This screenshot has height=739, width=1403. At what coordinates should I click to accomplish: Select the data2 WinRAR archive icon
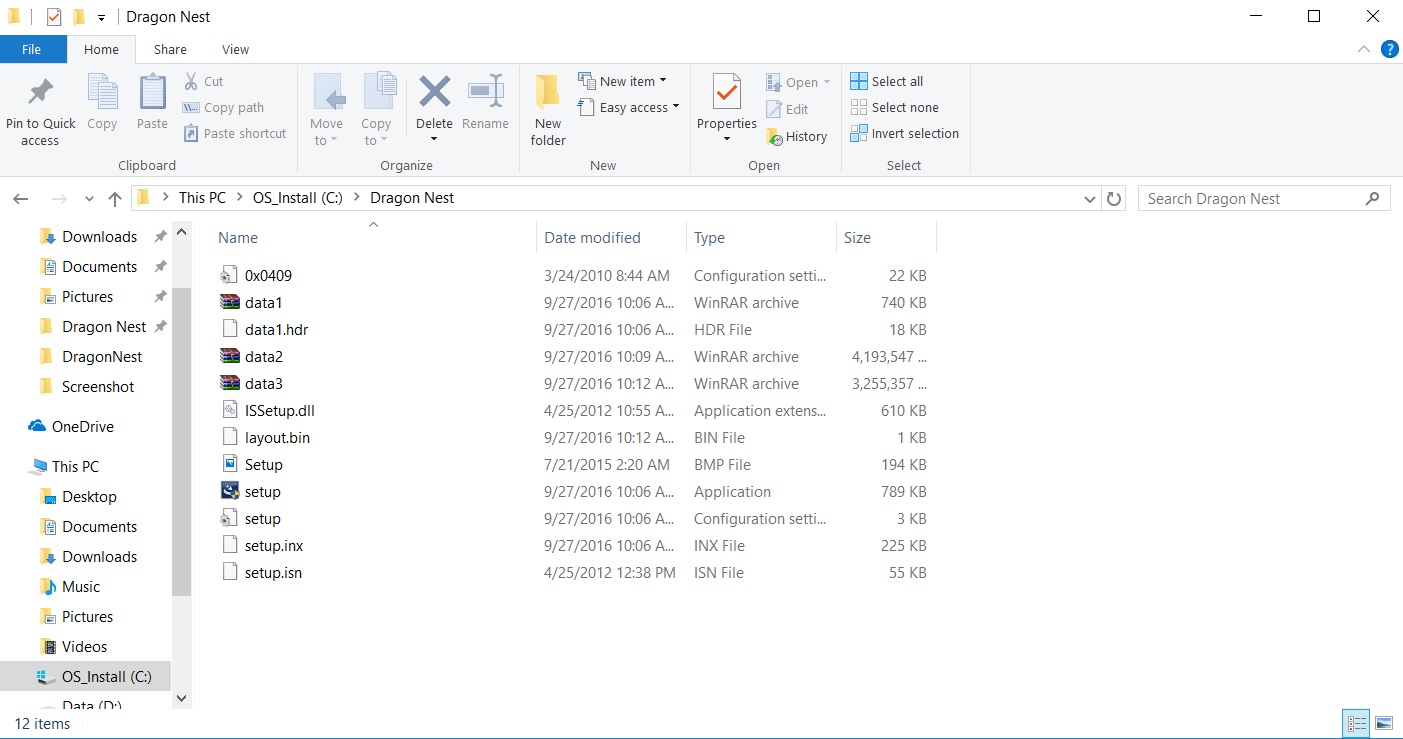click(230, 356)
